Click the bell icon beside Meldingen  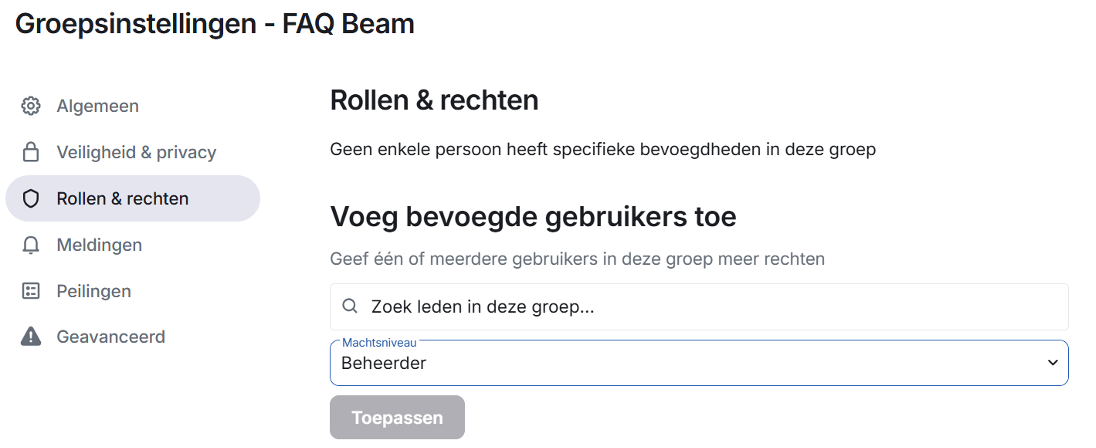click(x=31, y=245)
